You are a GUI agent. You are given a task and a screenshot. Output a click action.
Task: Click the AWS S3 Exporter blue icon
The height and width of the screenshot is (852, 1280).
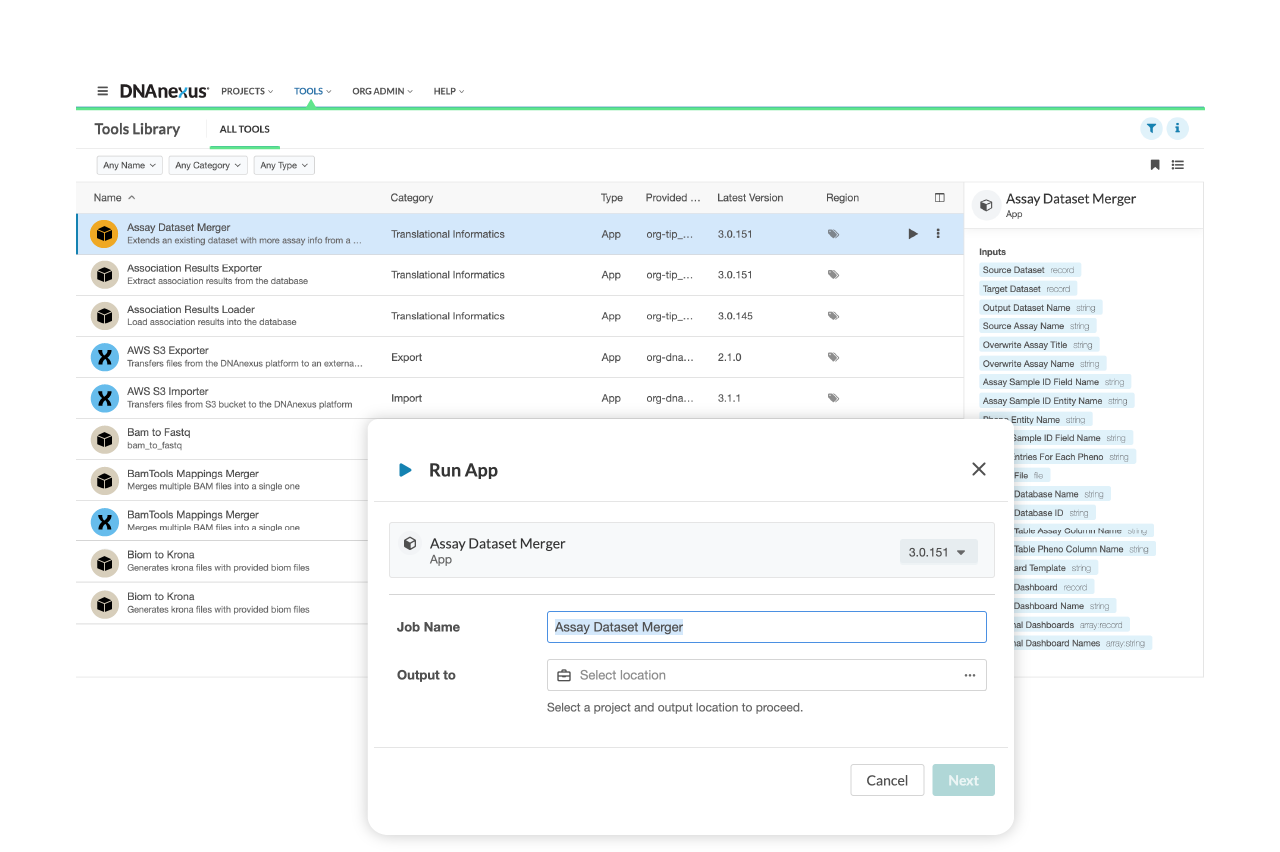pos(105,357)
